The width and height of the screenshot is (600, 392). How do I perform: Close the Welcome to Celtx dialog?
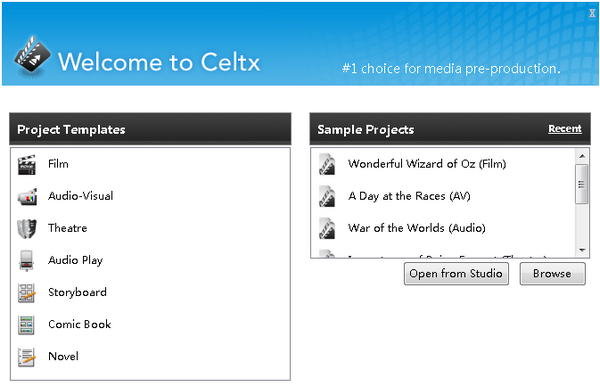pos(592,13)
